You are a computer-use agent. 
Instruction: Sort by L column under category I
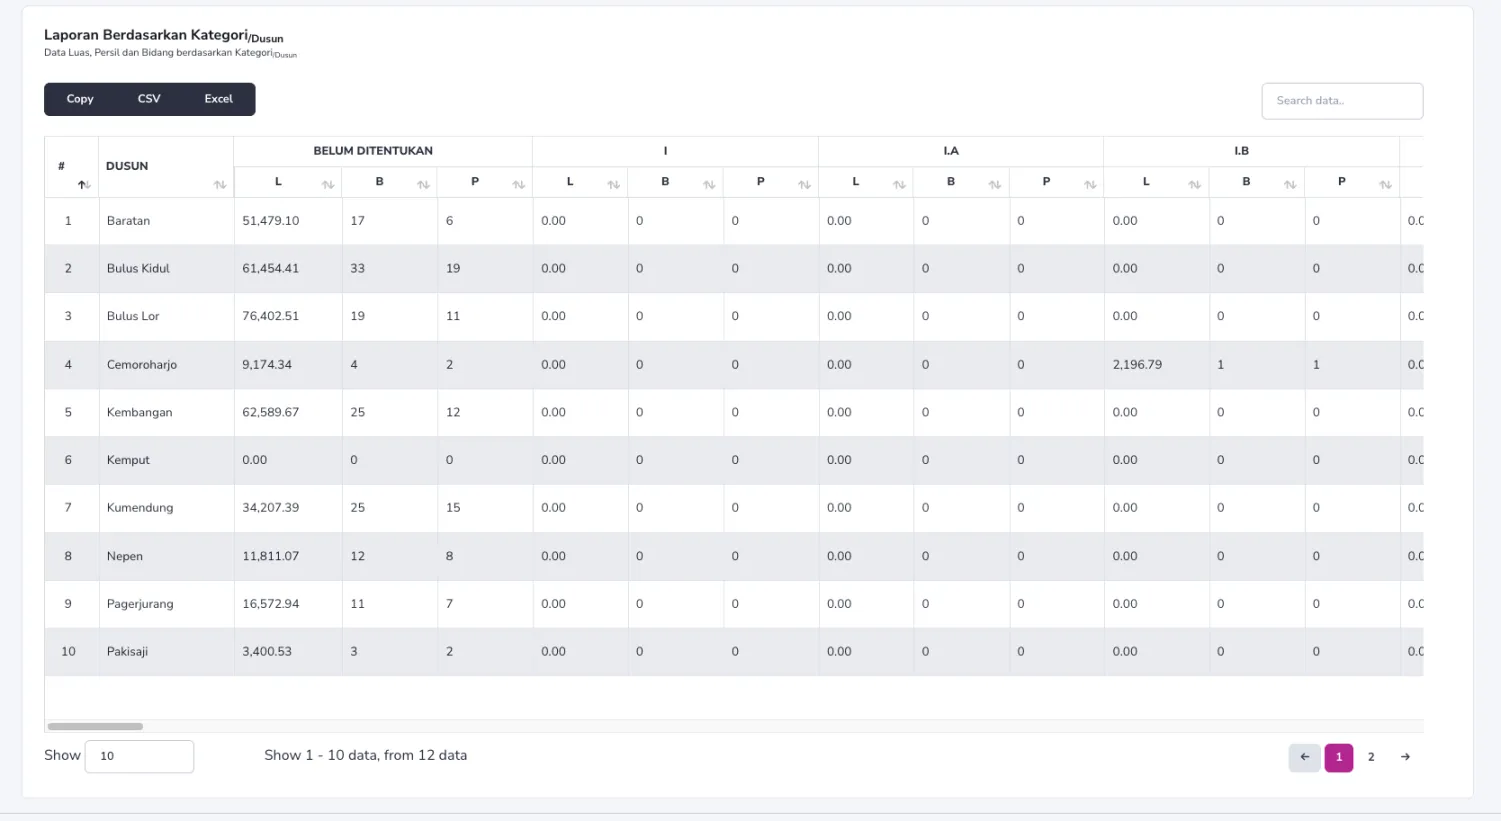pyautogui.click(x=613, y=185)
